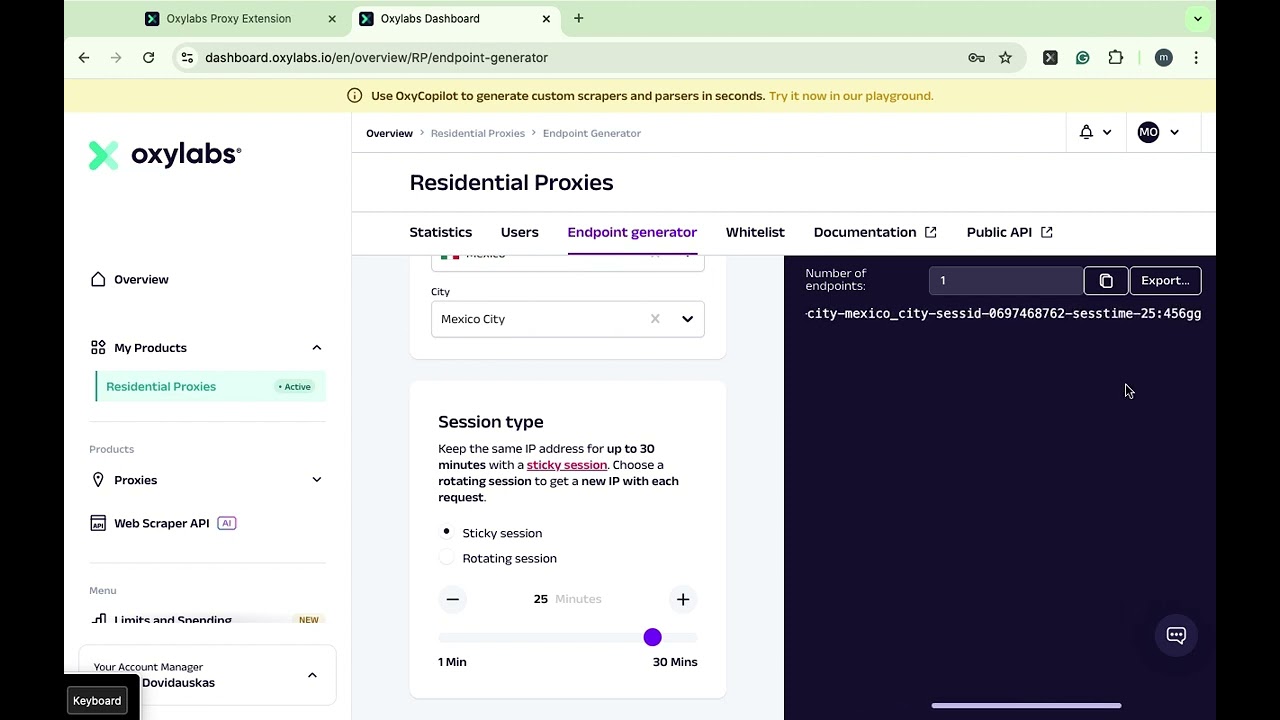The height and width of the screenshot is (720, 1280).
Task: Open Chrome three-dot menu
Action: (x=1196, y=58)
